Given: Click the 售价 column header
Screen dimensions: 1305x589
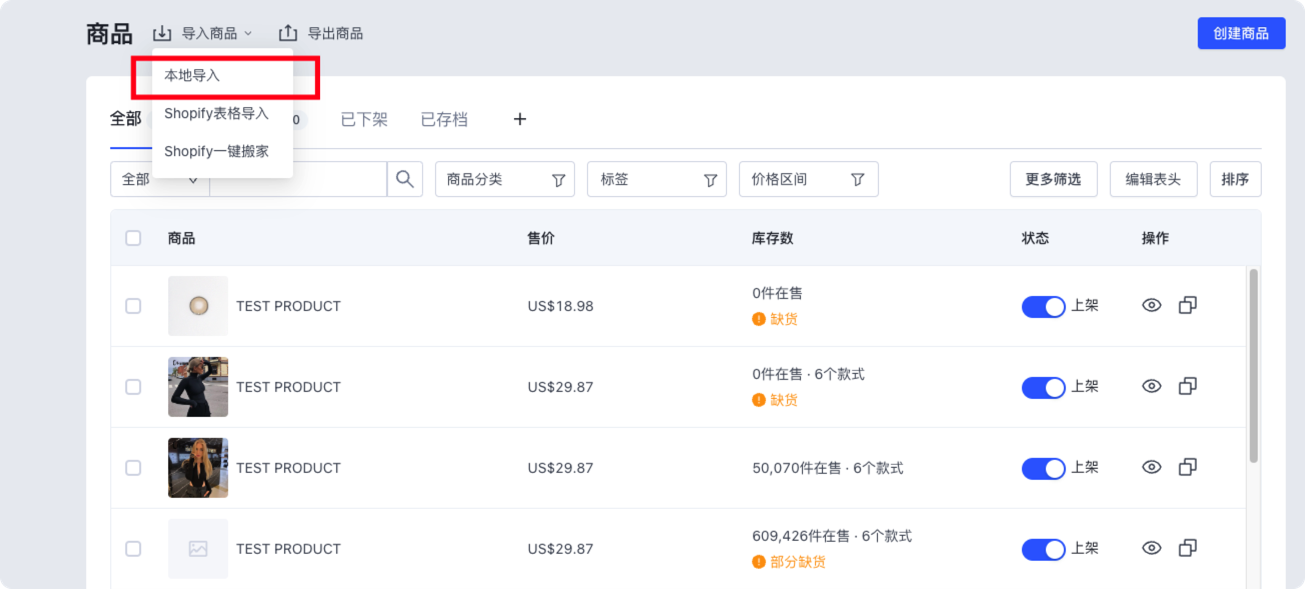Looking at the screenshot, I should [541, 238].
